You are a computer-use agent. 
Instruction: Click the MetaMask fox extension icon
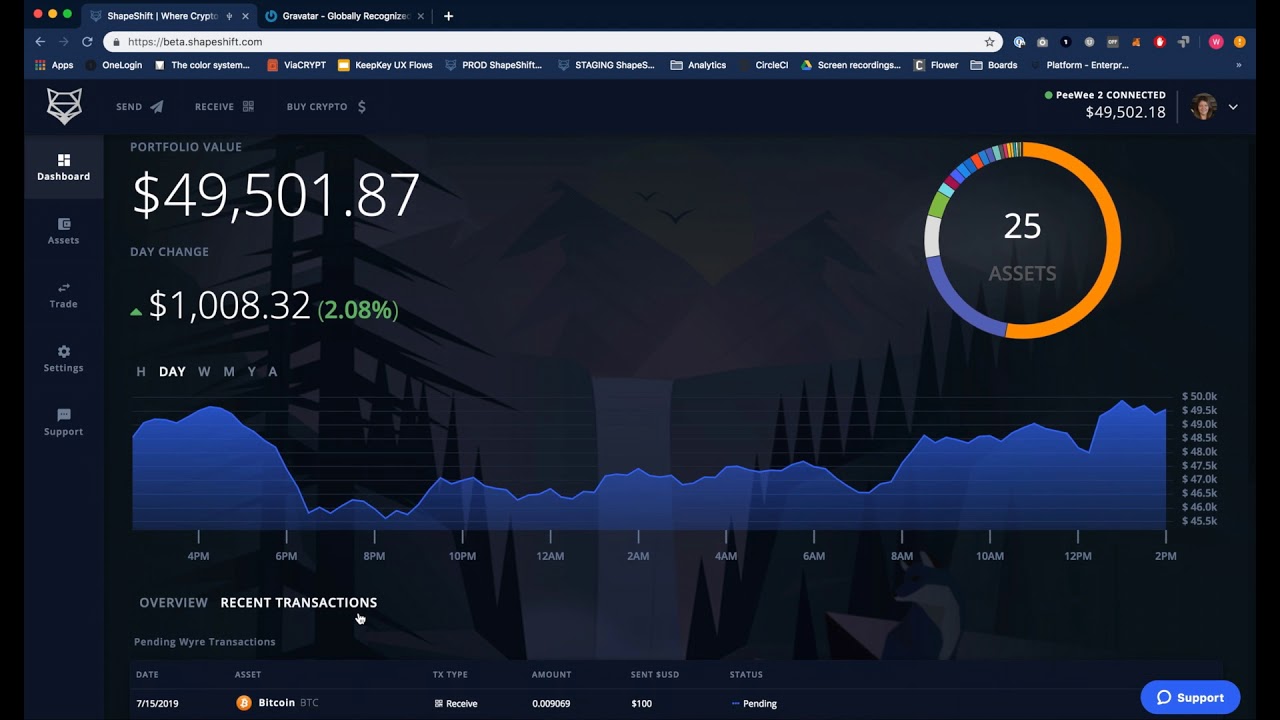1136,42
